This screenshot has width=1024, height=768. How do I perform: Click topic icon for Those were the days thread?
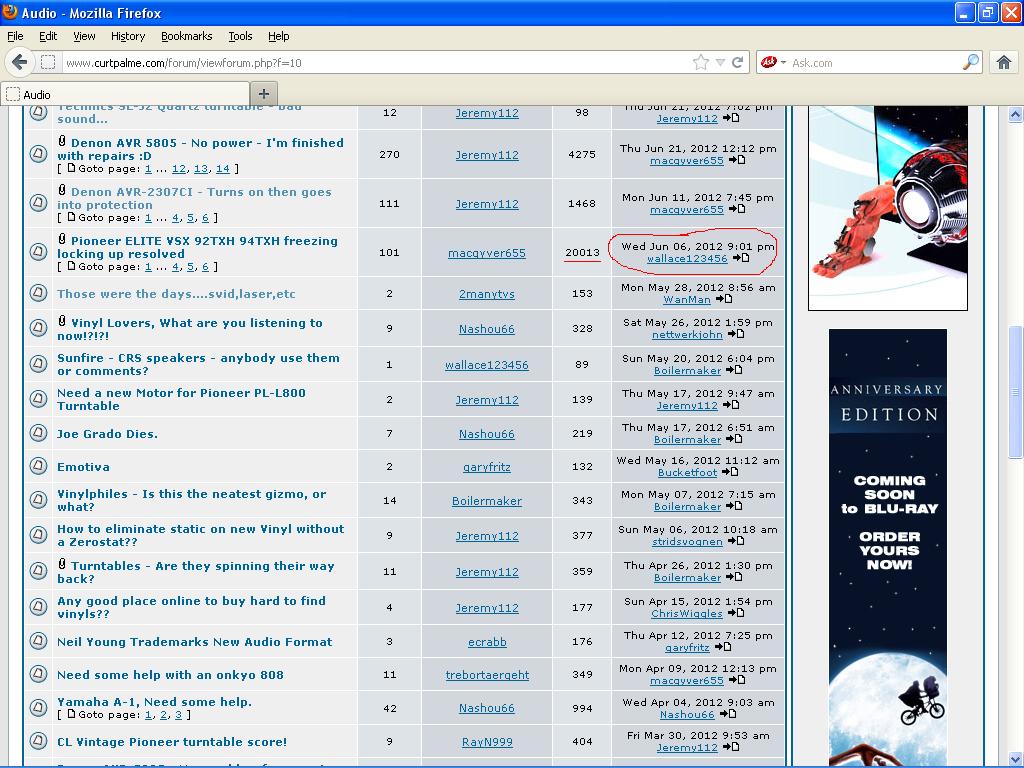(x=39, y=293)
